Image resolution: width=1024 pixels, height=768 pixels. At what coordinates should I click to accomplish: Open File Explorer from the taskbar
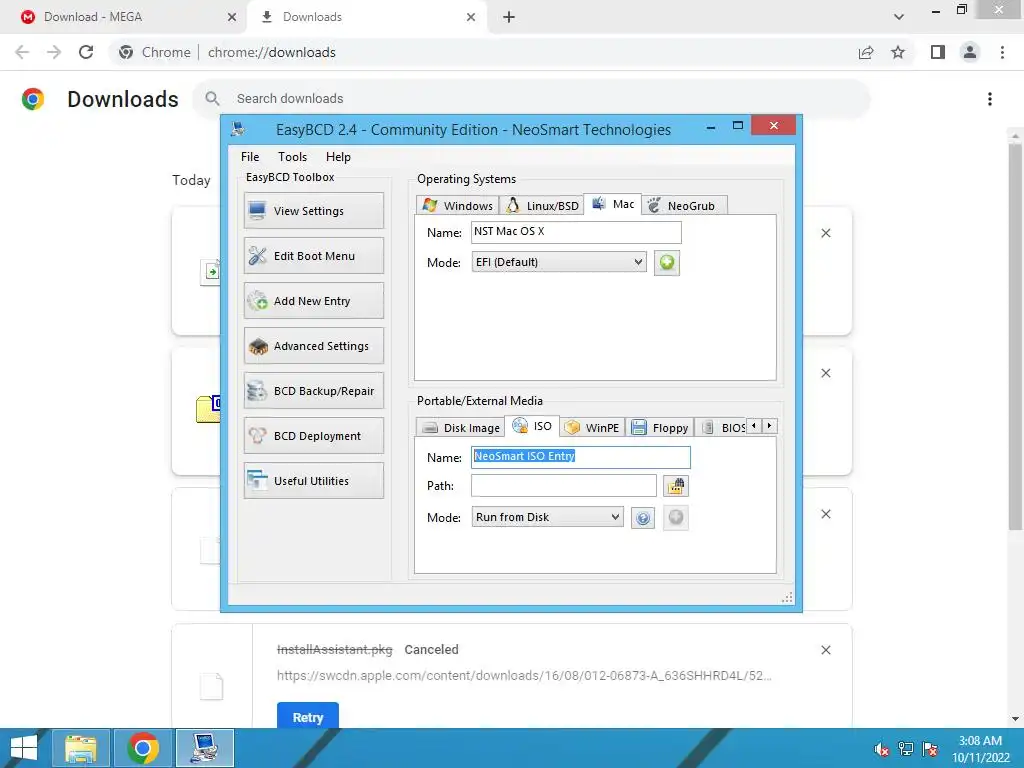pyautogui.click(x=81, y=748)
